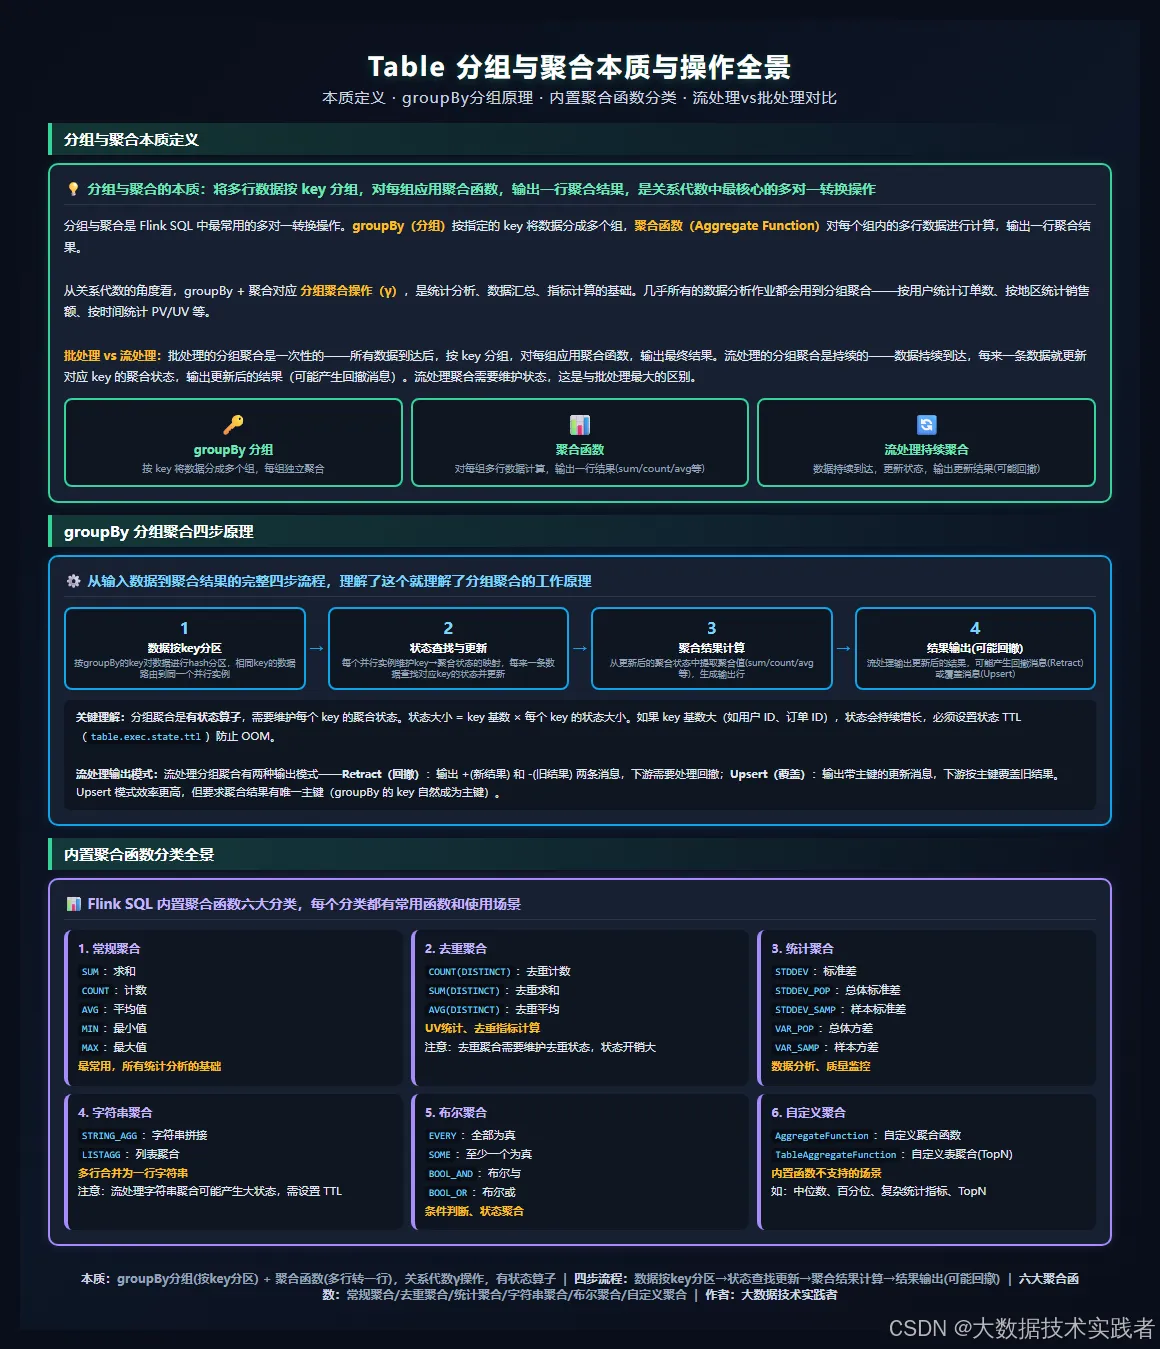The width and height of the screenshot is (1160, 1349).
Task: Click the COUNT(DISTINCT)：去重计数 row
Action: (498, 972)
